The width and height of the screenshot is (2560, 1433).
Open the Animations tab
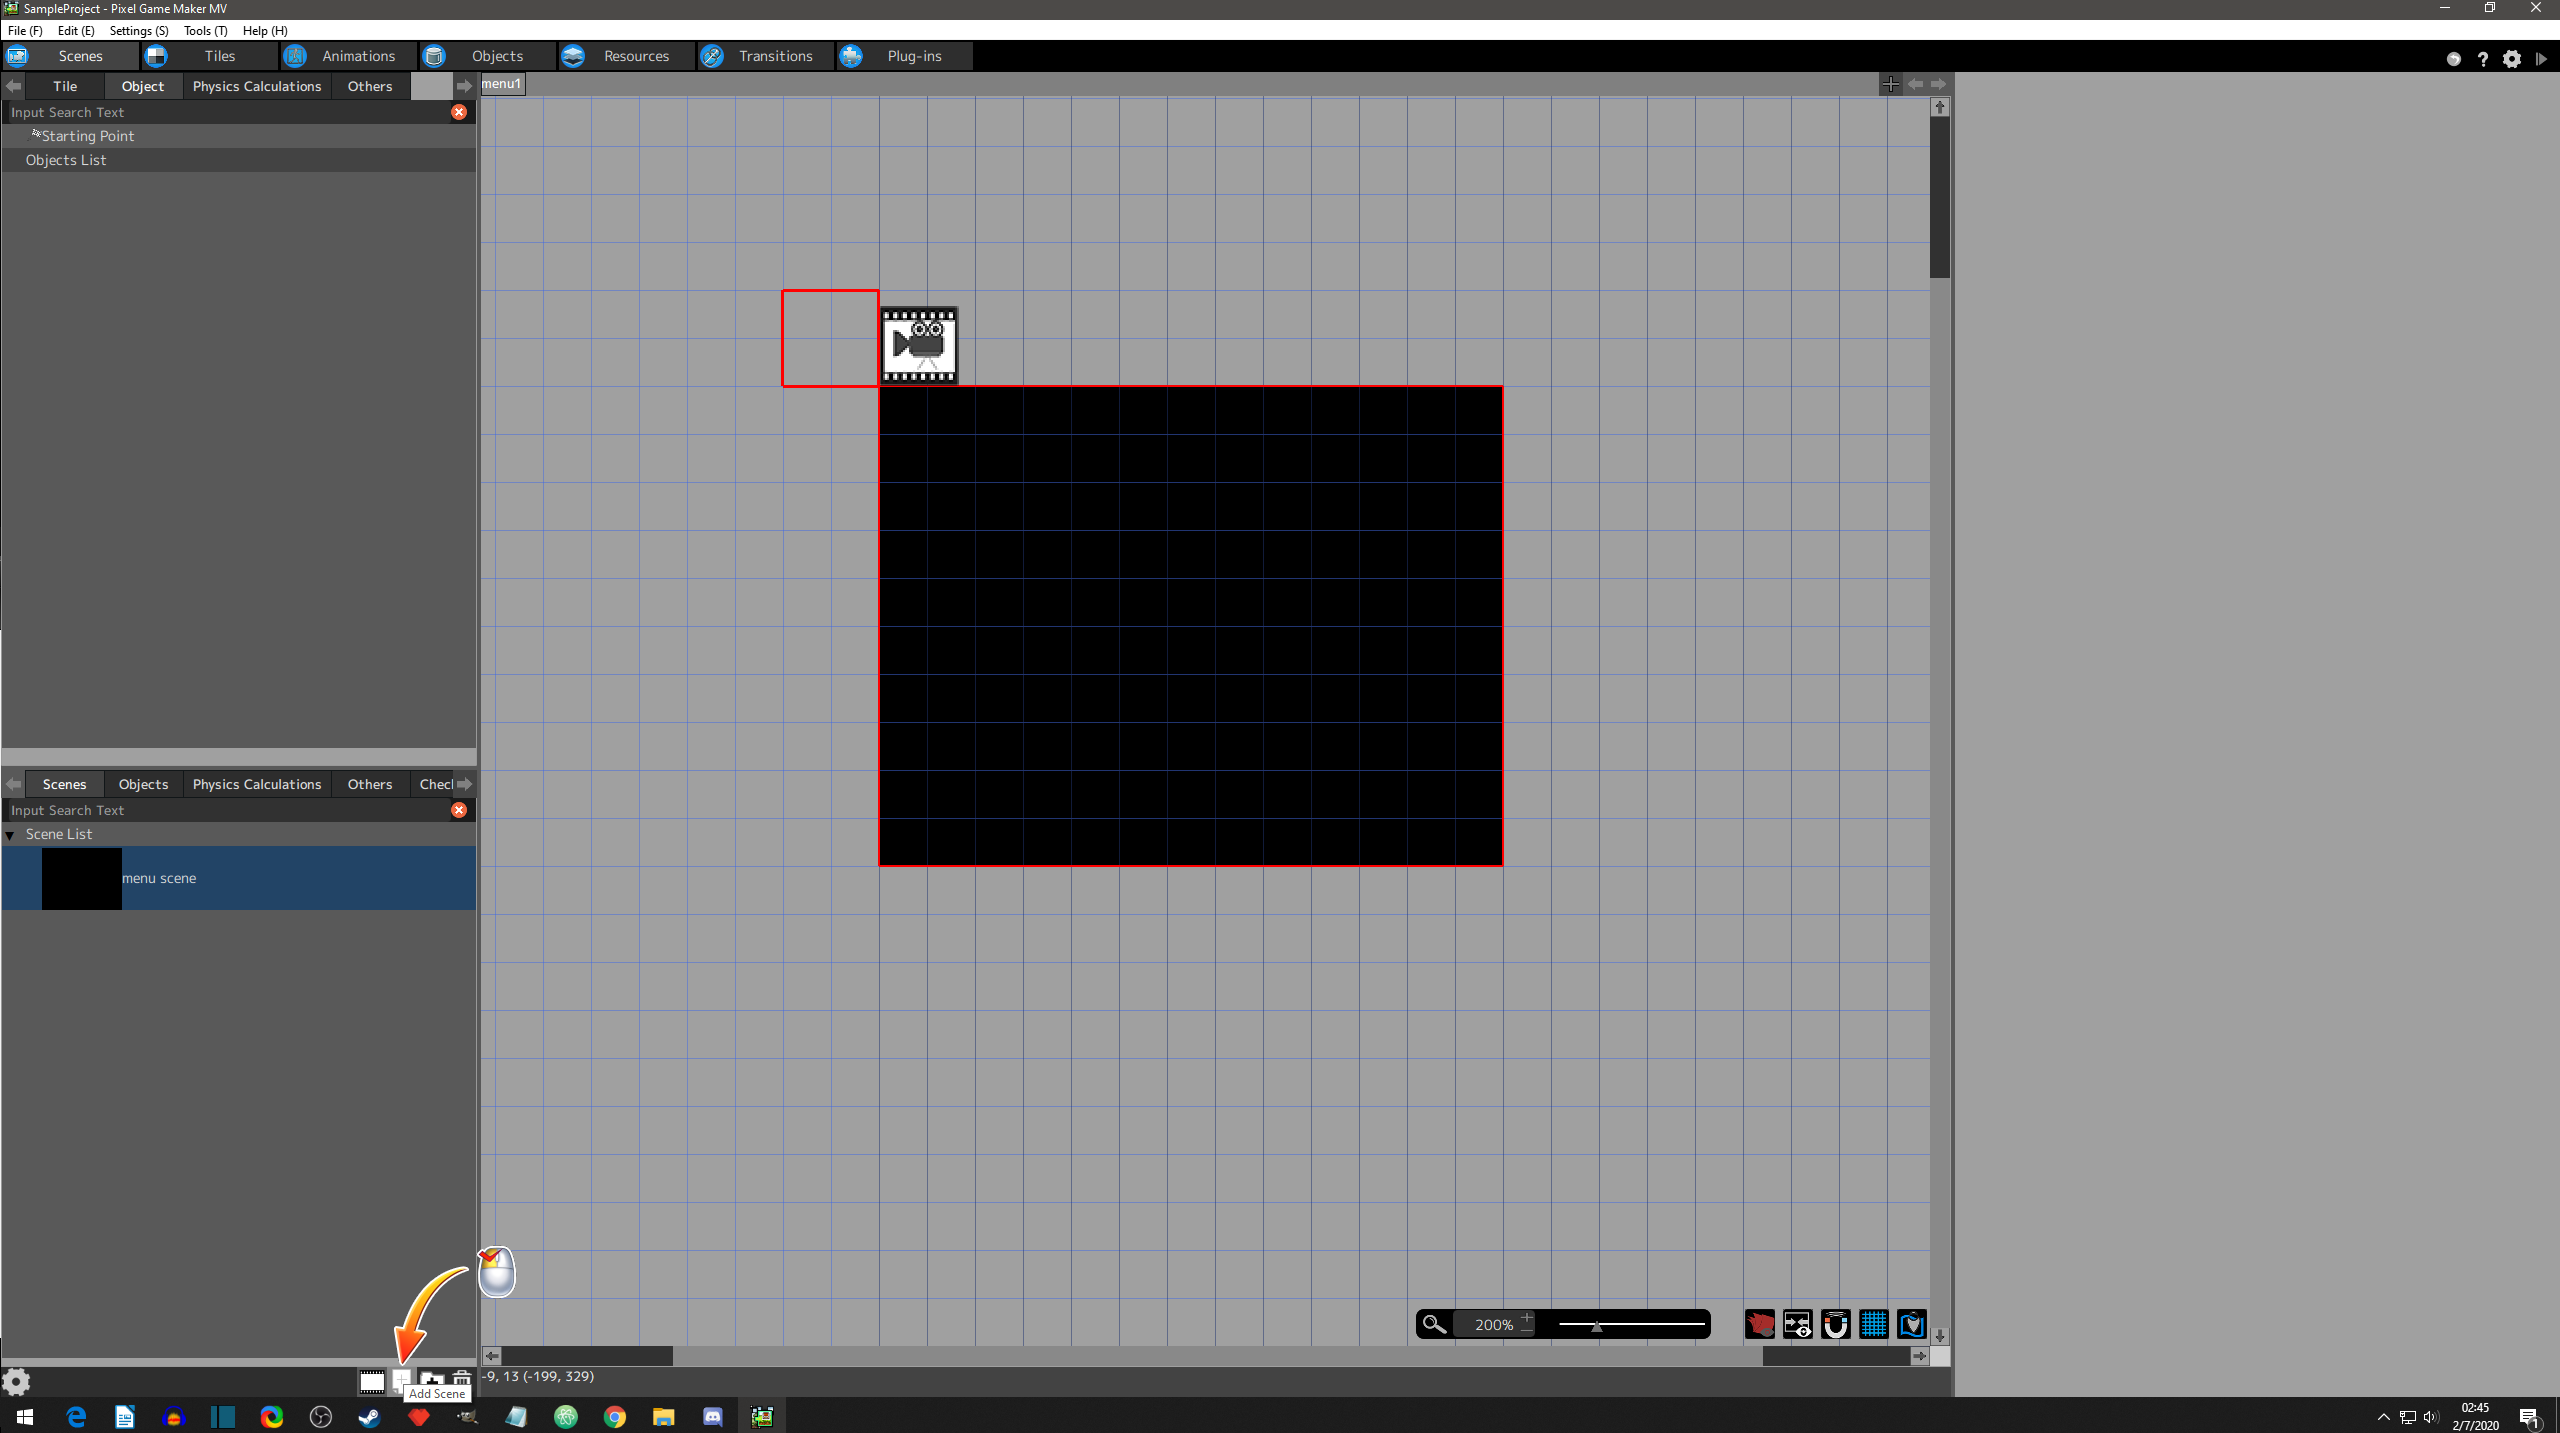point(358,56)
